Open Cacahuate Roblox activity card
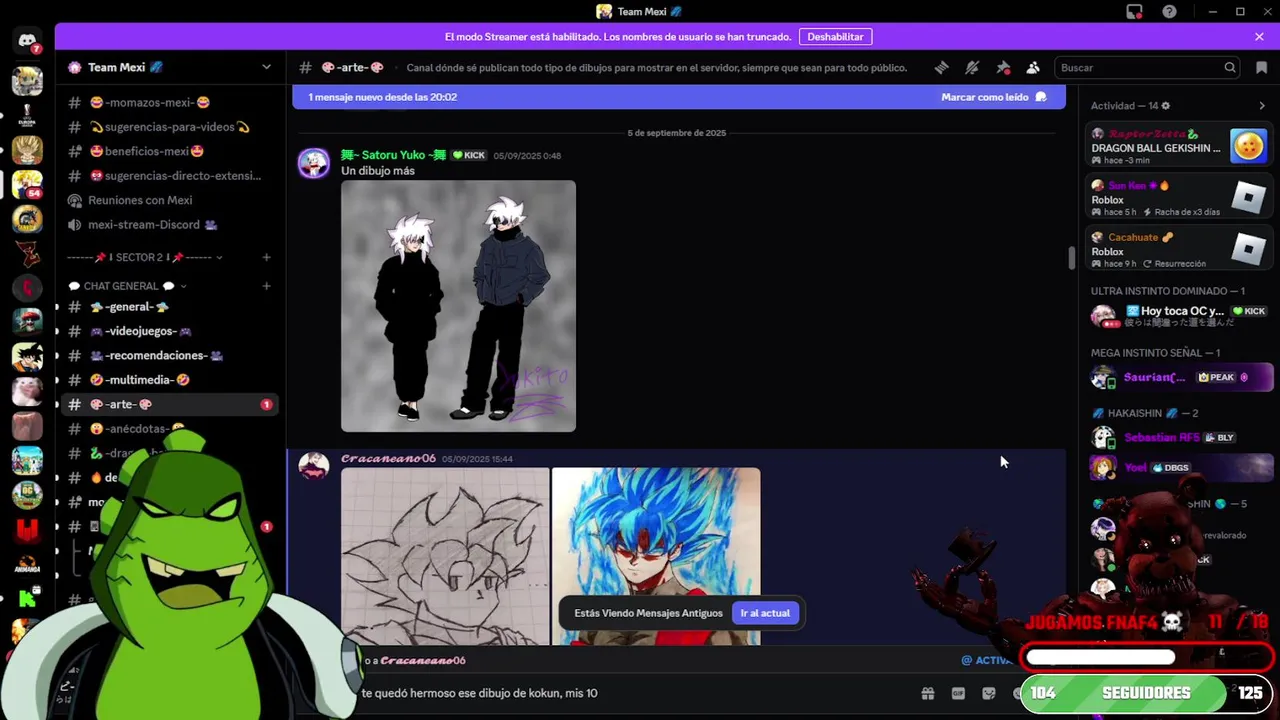Screen dimensions: 1280x720 click(1179, 250)
